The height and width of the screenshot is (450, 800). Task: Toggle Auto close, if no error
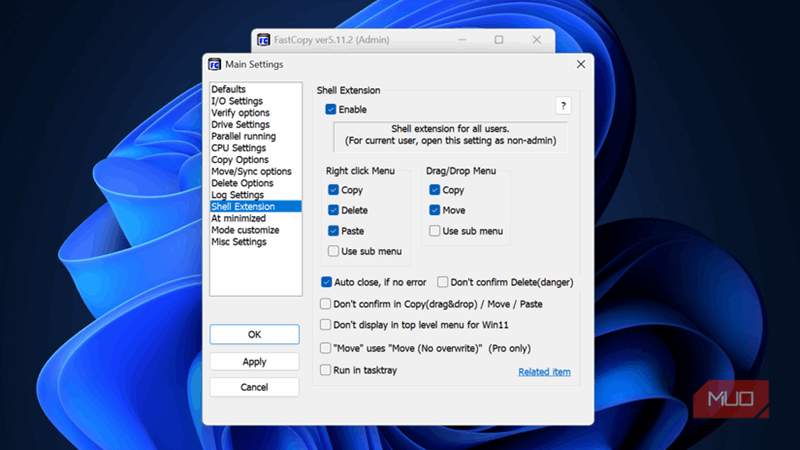327,282
